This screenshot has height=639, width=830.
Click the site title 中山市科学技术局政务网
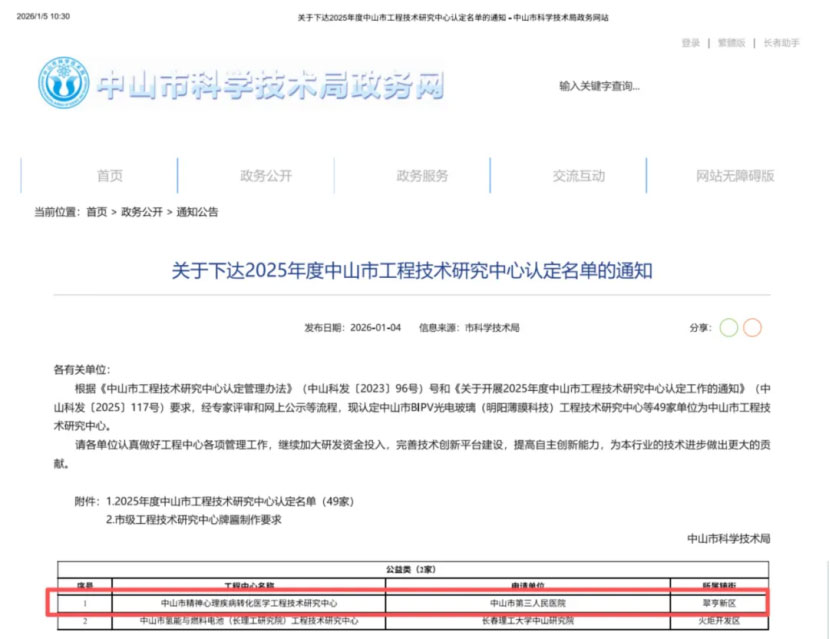(270, 86)
